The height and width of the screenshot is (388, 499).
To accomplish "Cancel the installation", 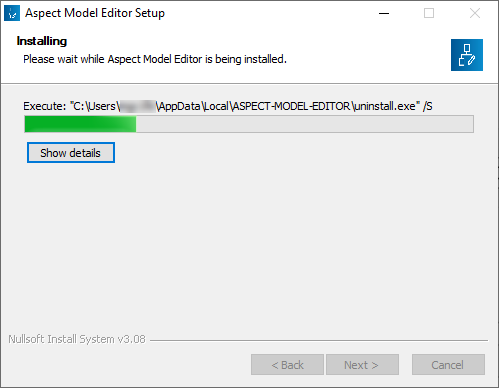I will coord(448,365).
